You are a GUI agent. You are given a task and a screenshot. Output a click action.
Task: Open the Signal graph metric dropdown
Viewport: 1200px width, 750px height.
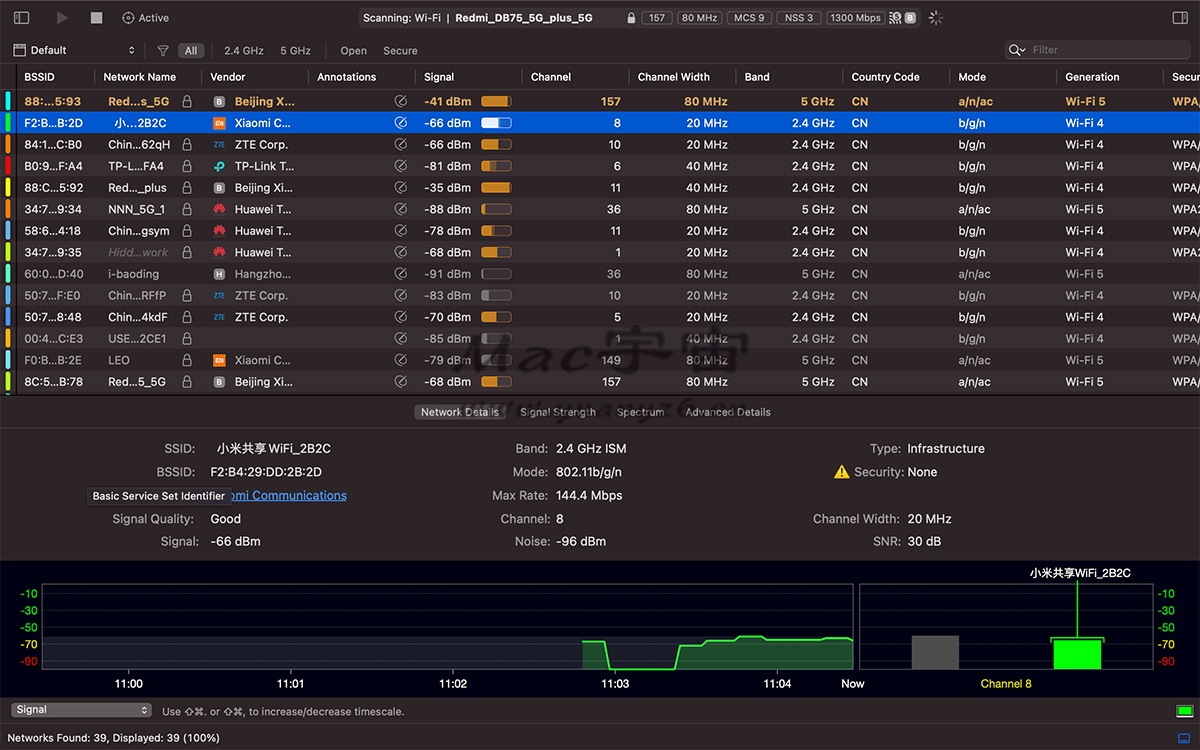pos(80,710)
